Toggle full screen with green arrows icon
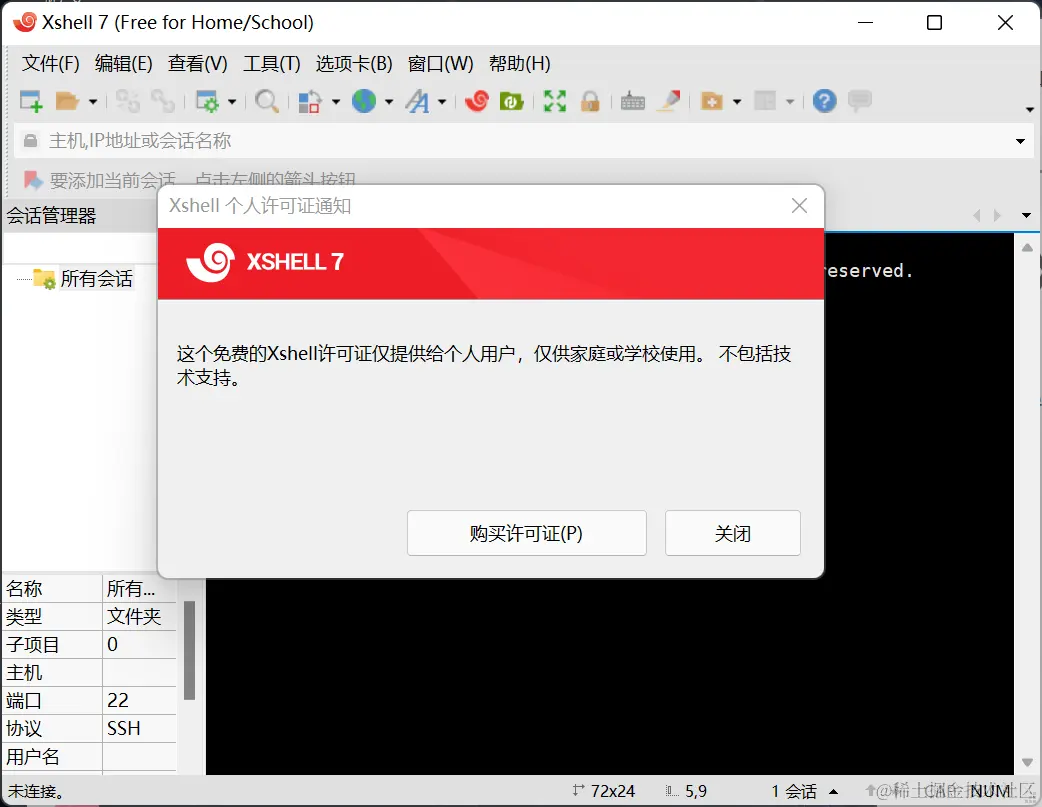 (555, 101)
